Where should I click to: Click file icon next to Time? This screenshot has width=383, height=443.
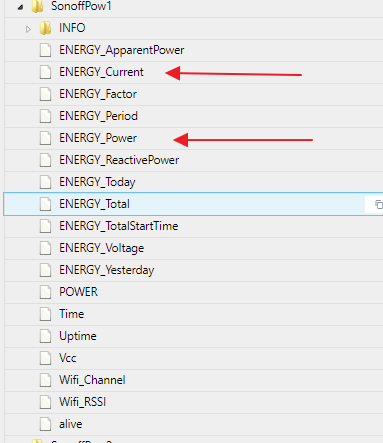(x=45, y=314)
